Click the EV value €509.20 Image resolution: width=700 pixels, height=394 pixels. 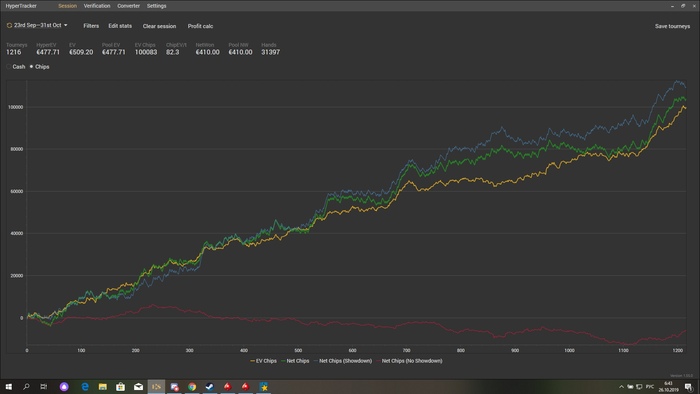click(81, 52)
